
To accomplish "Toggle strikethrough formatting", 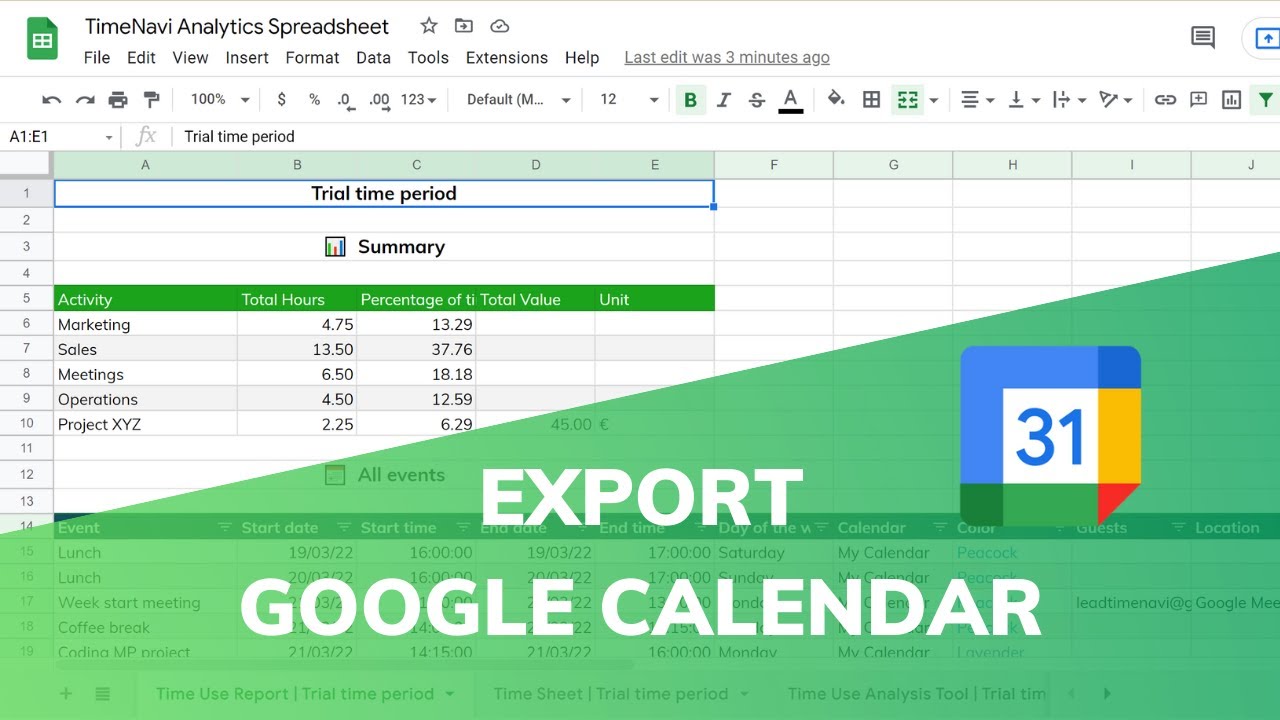I will tap(757, 99).
